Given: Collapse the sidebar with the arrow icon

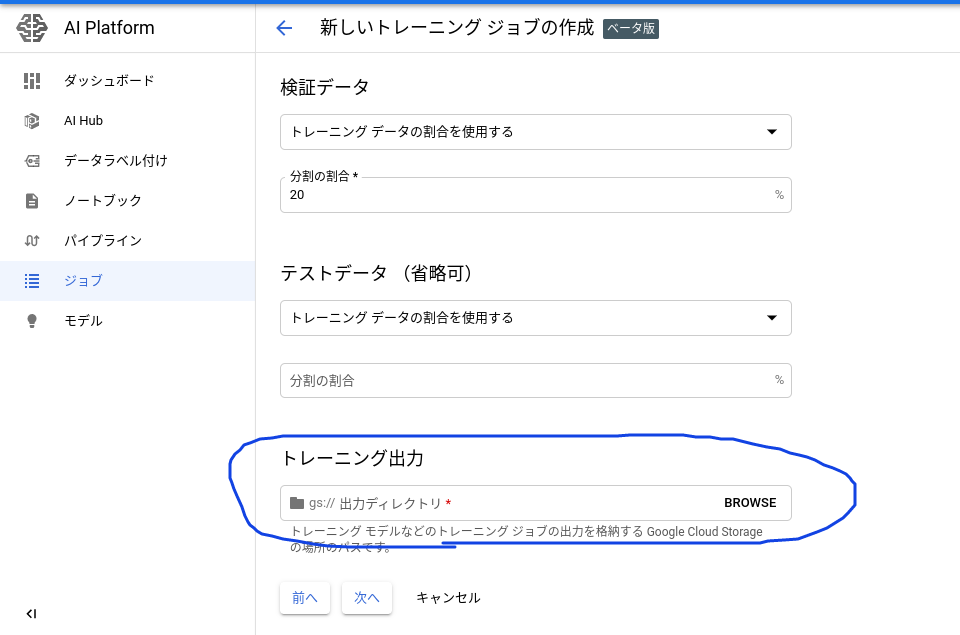Looking at the screenshot, I should click(x=31, y=614).
